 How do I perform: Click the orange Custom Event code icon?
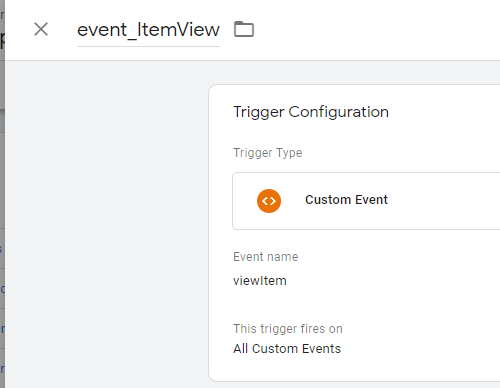[269, 201]
